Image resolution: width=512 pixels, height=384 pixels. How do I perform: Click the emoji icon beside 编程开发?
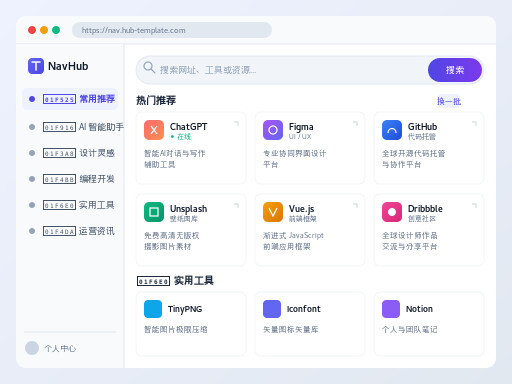[59, 179]
